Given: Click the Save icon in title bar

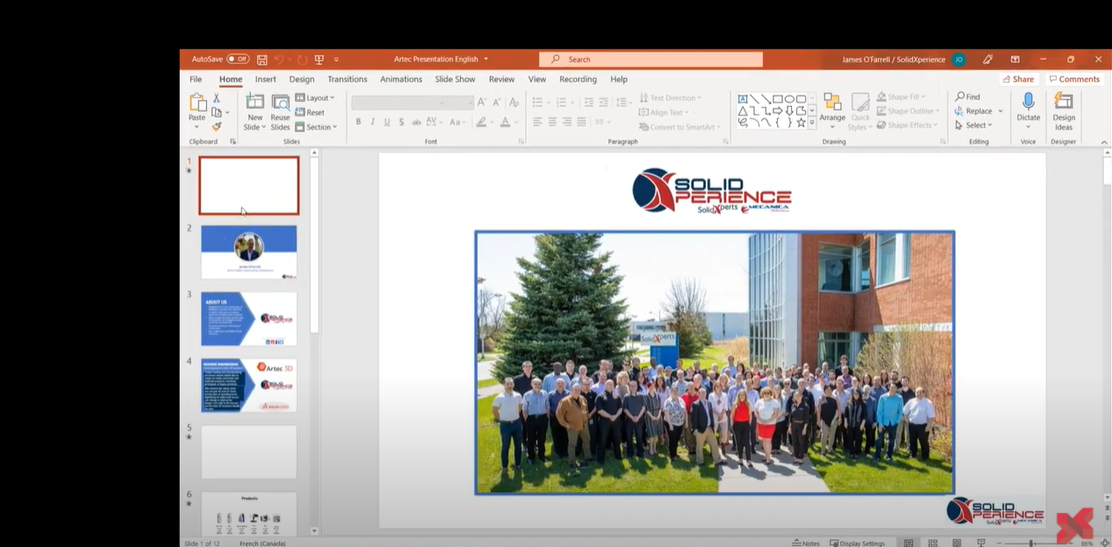Looking at the screenshot, I should [x=262, y=60].
